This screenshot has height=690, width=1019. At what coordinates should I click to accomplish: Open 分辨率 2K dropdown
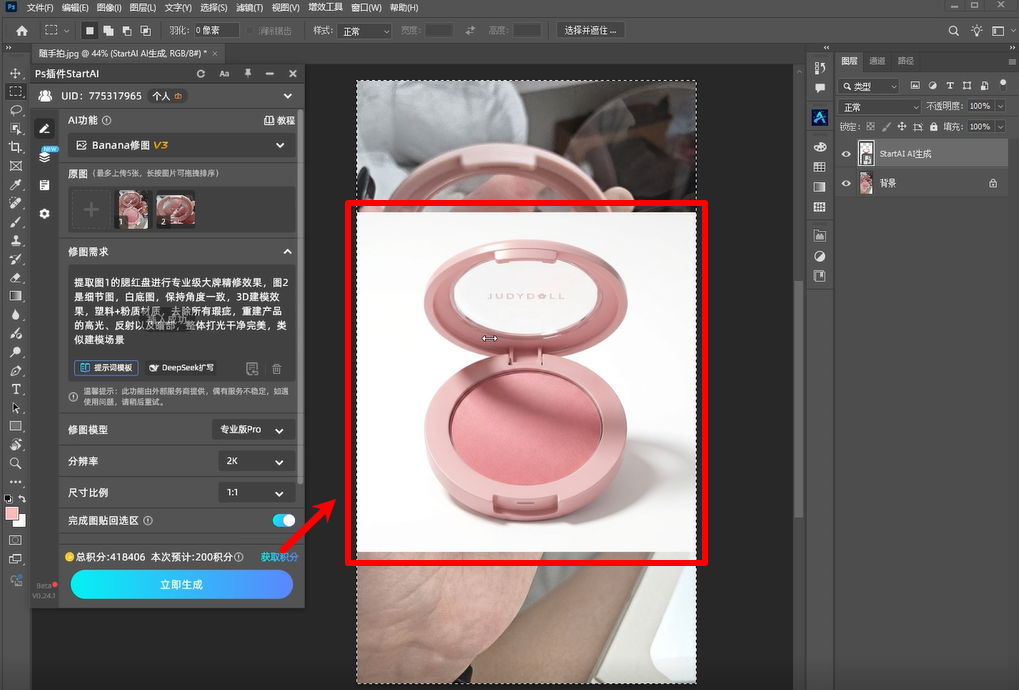point(256,461)
